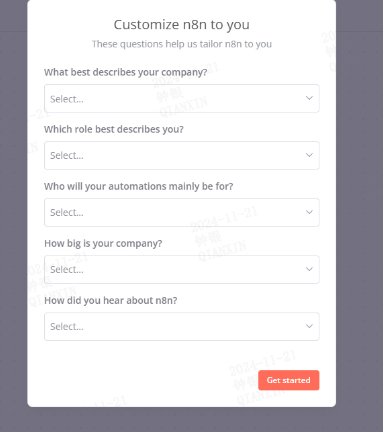Open the role selection dropdown field
This screenshot has height=432, width=383.
tap(182, 155)
